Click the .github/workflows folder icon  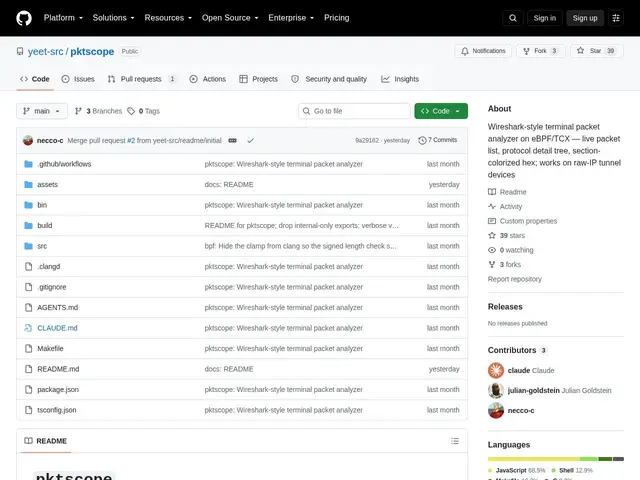point(28,164)
